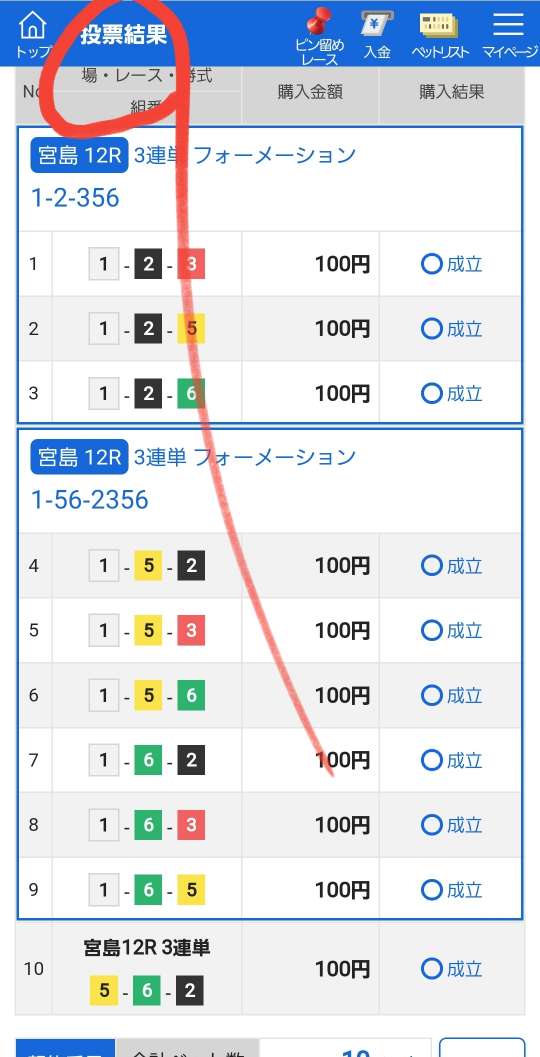Select the 成立 status in row 9
This screenshot has width=540, height=1057.
tap(464, 890)
